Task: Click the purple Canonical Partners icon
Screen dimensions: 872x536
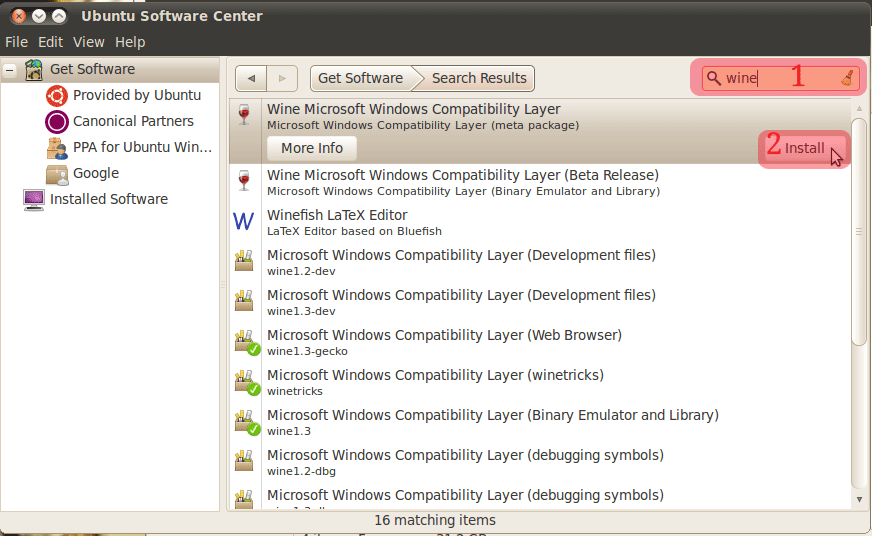Action: click(x=57, y=122)
